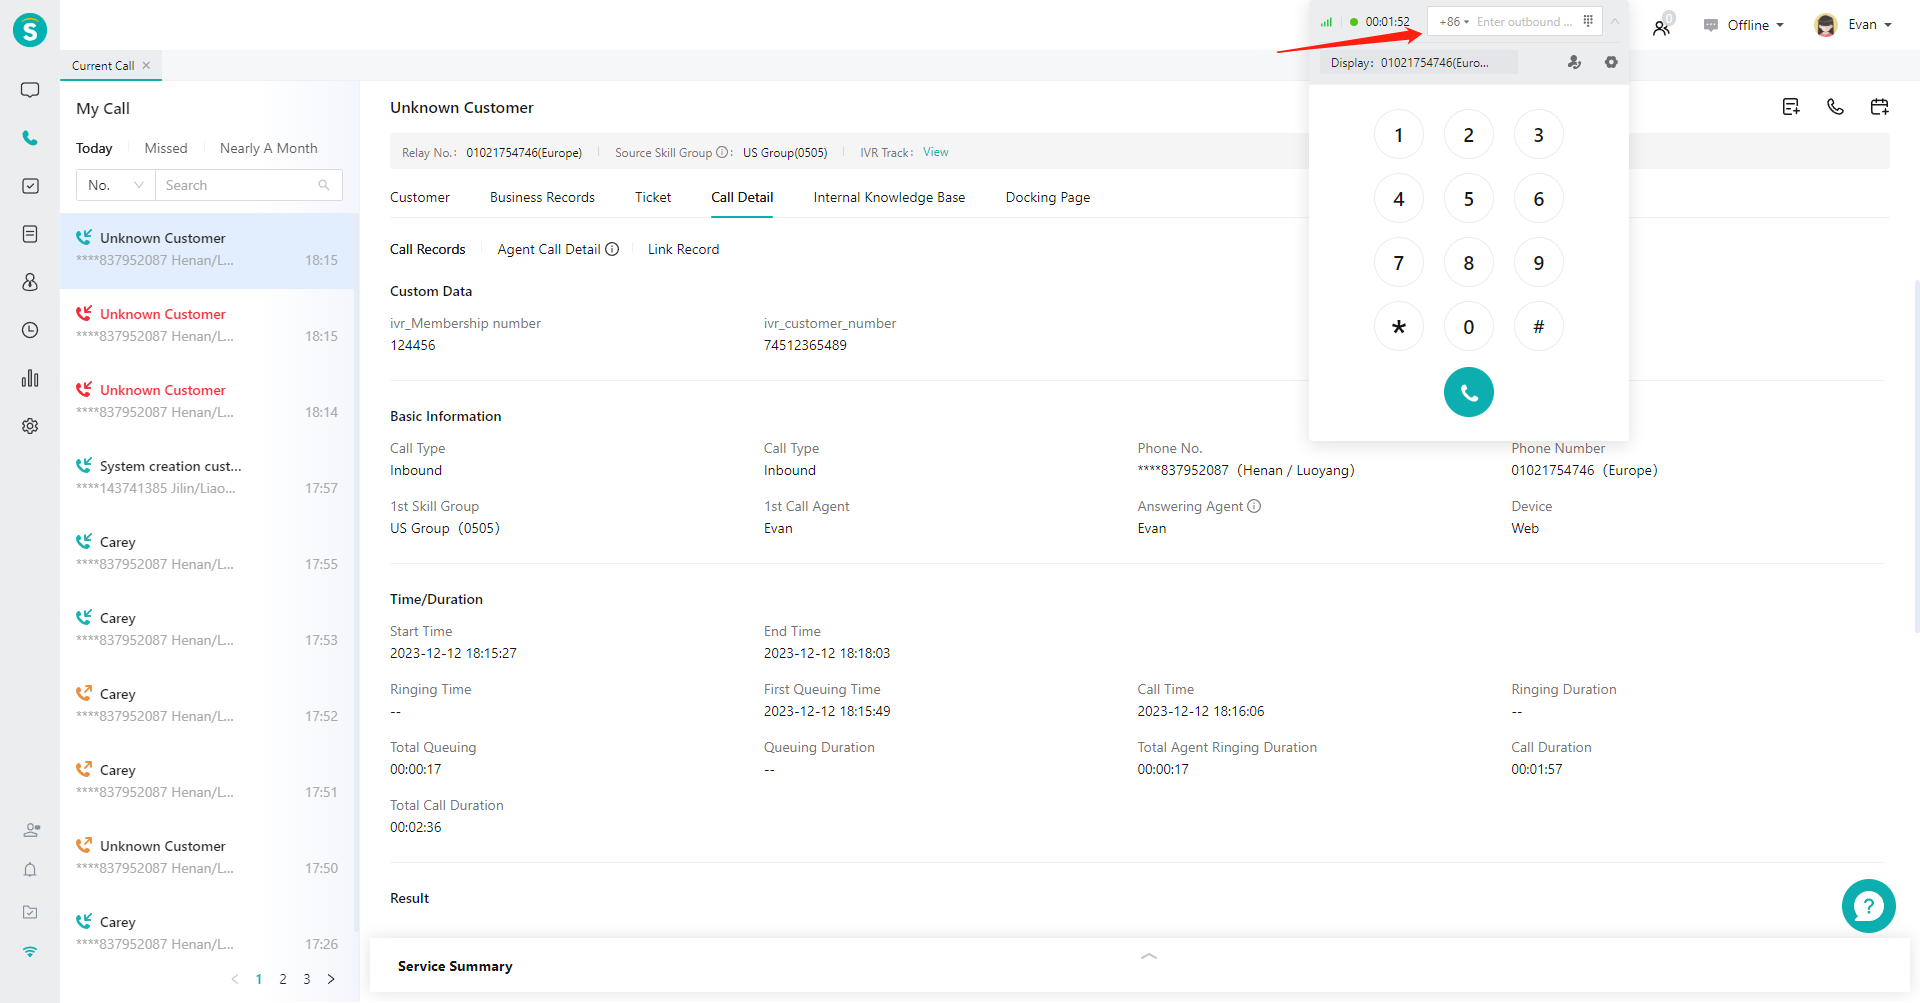The width and height of the screenshot is (1920, 1003).
Task: Click the phone callback icon beside customer header
Action: point(1835,107)
